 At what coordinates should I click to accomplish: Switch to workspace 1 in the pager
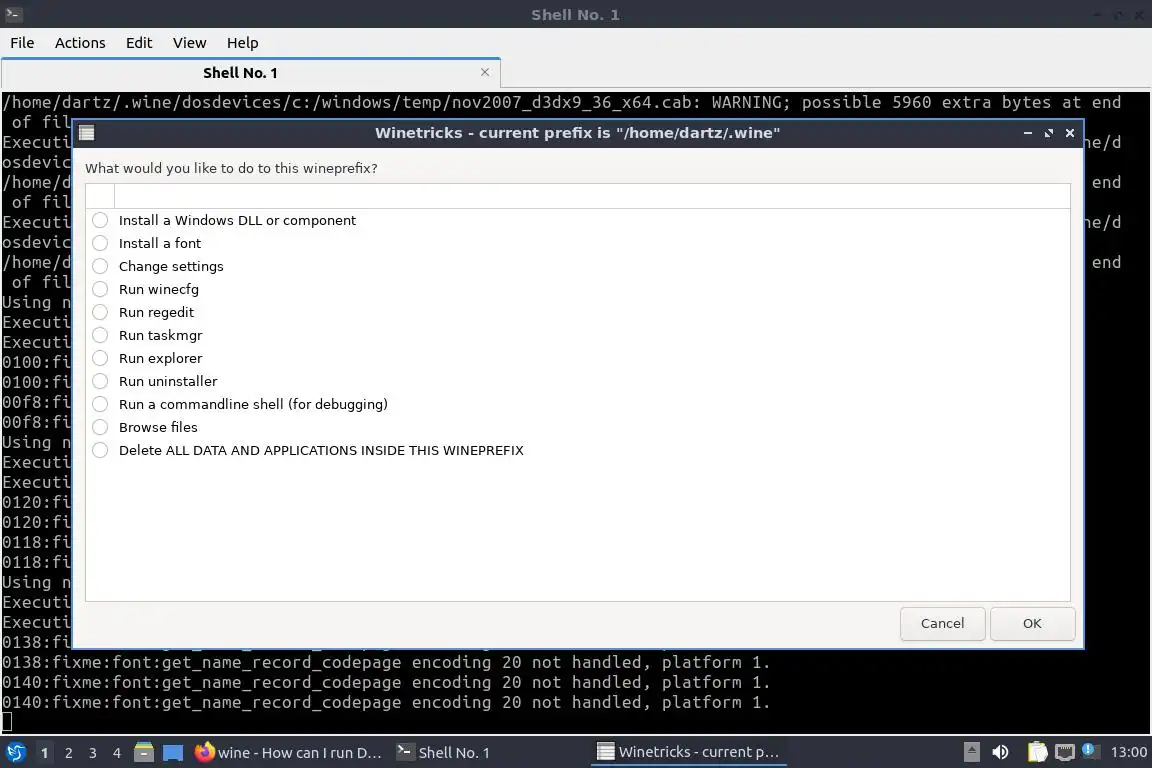point(45,753)
